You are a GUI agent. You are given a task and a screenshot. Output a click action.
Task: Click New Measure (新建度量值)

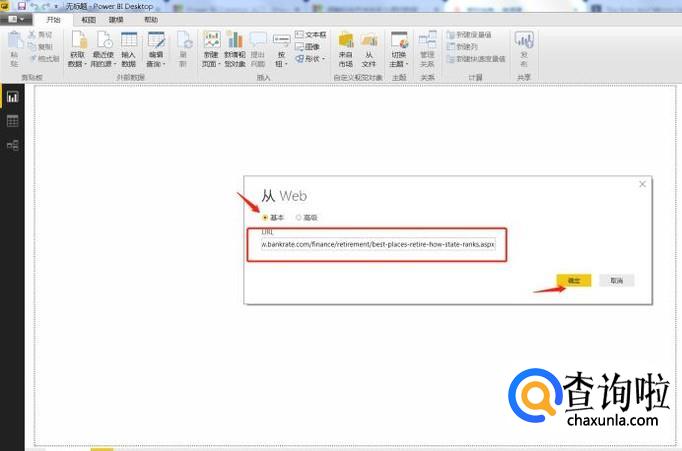click(469, 35)
